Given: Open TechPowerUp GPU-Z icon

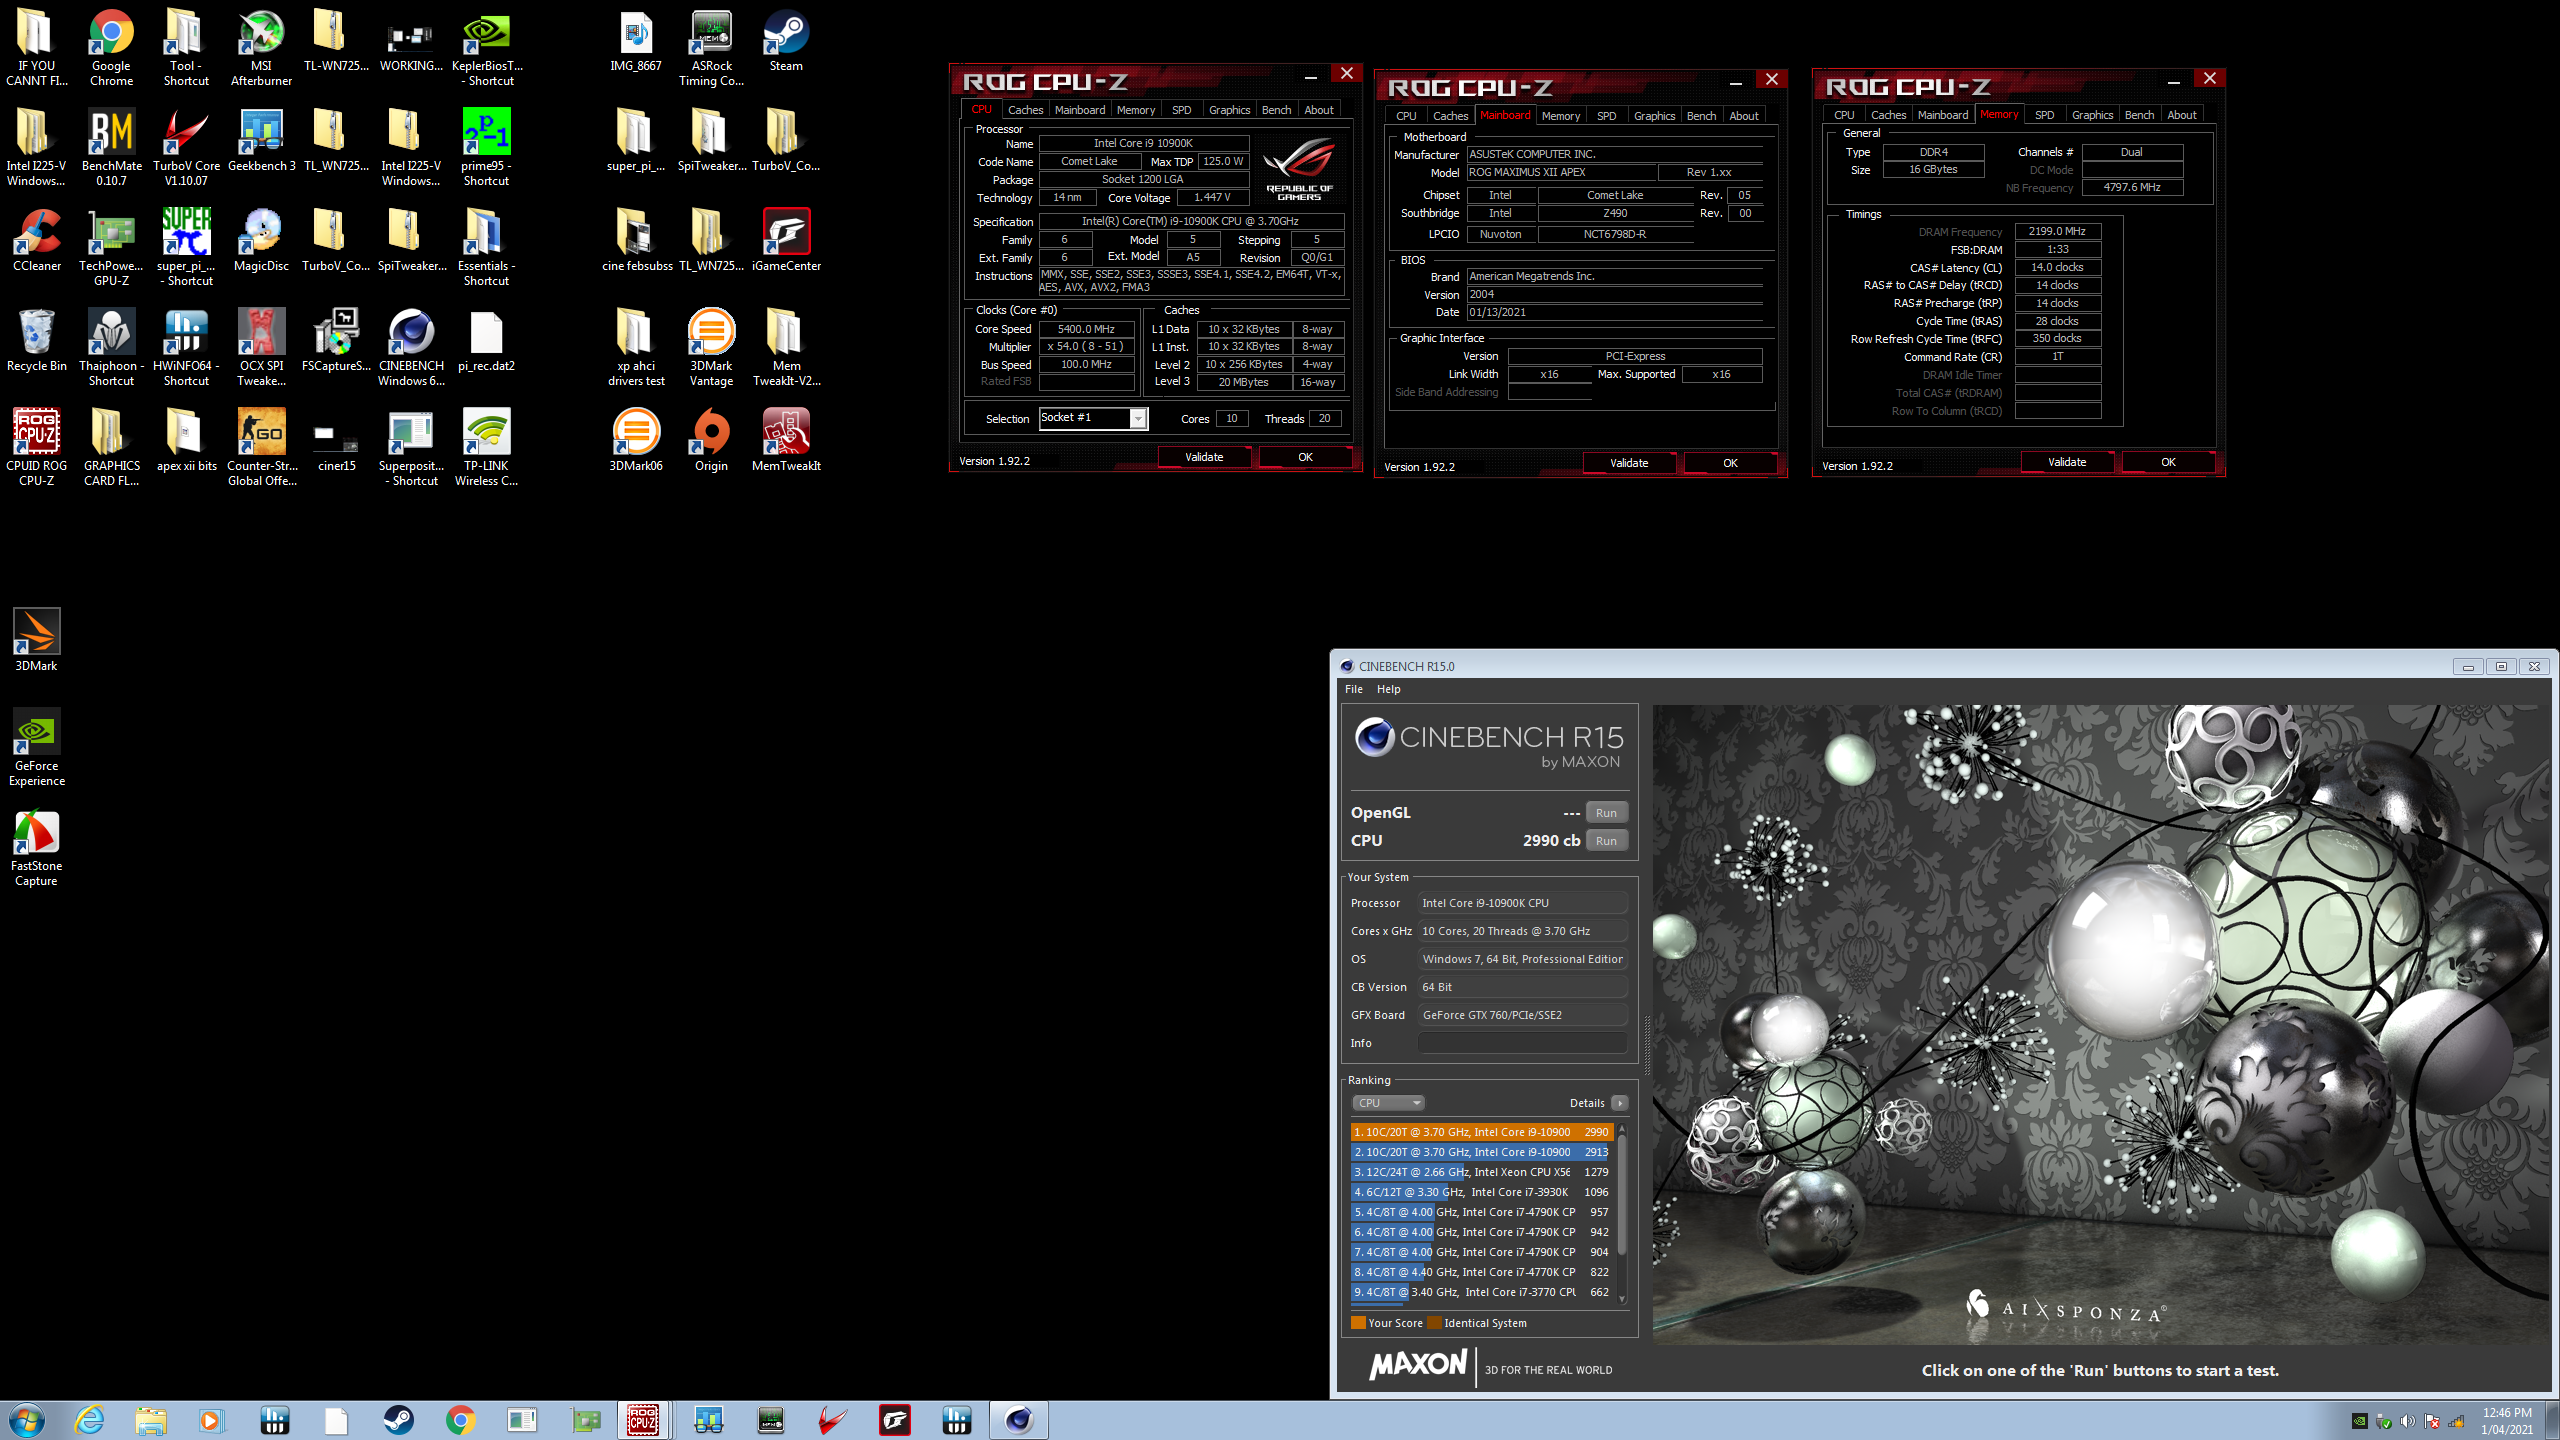Looking at the screenshot, I should point(111,247).
